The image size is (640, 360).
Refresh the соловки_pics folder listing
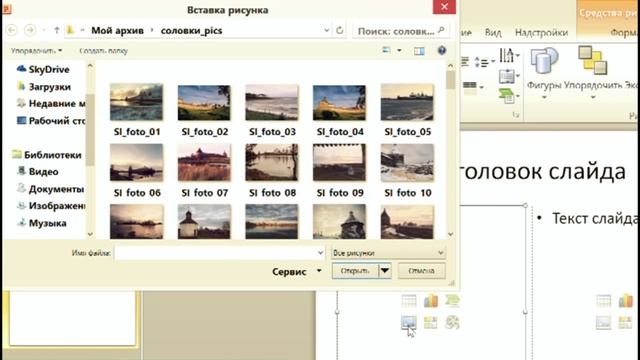point(340,30)
